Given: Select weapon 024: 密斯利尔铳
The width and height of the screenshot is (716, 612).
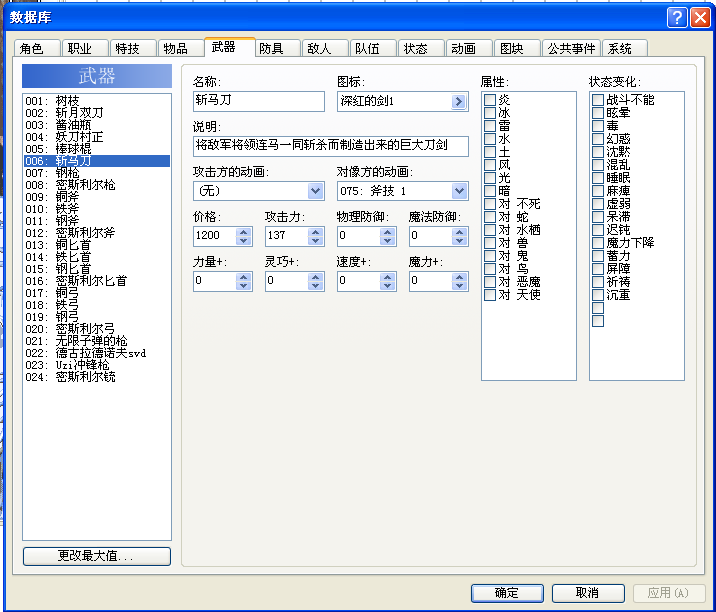Looking at the screenshot, I should click(x=97, y=377).
